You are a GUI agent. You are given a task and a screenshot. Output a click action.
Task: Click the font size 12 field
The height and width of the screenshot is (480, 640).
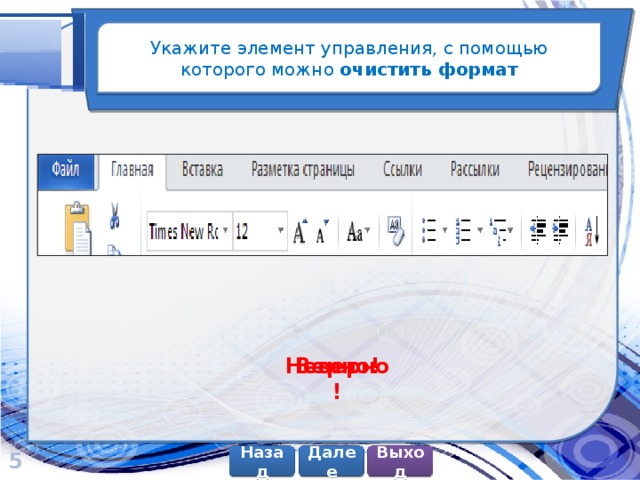[x=260, y=231]
